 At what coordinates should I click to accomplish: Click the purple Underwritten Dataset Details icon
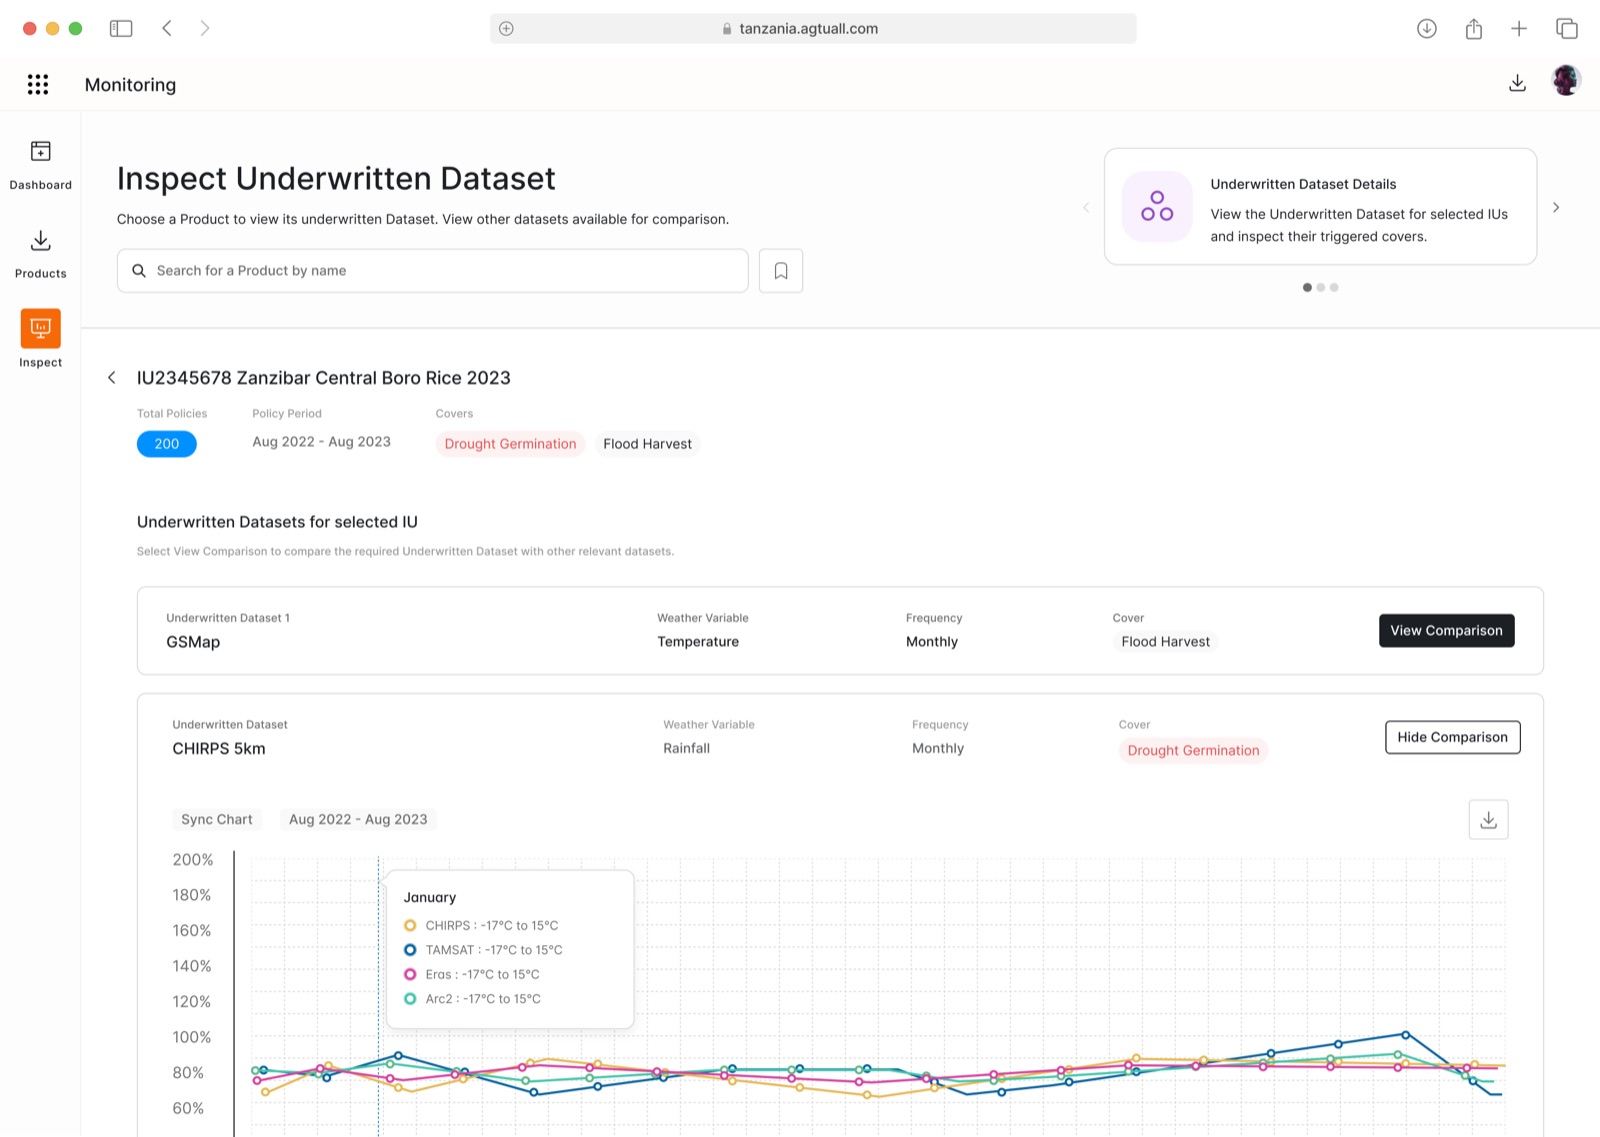click(x=1157, y=207)
